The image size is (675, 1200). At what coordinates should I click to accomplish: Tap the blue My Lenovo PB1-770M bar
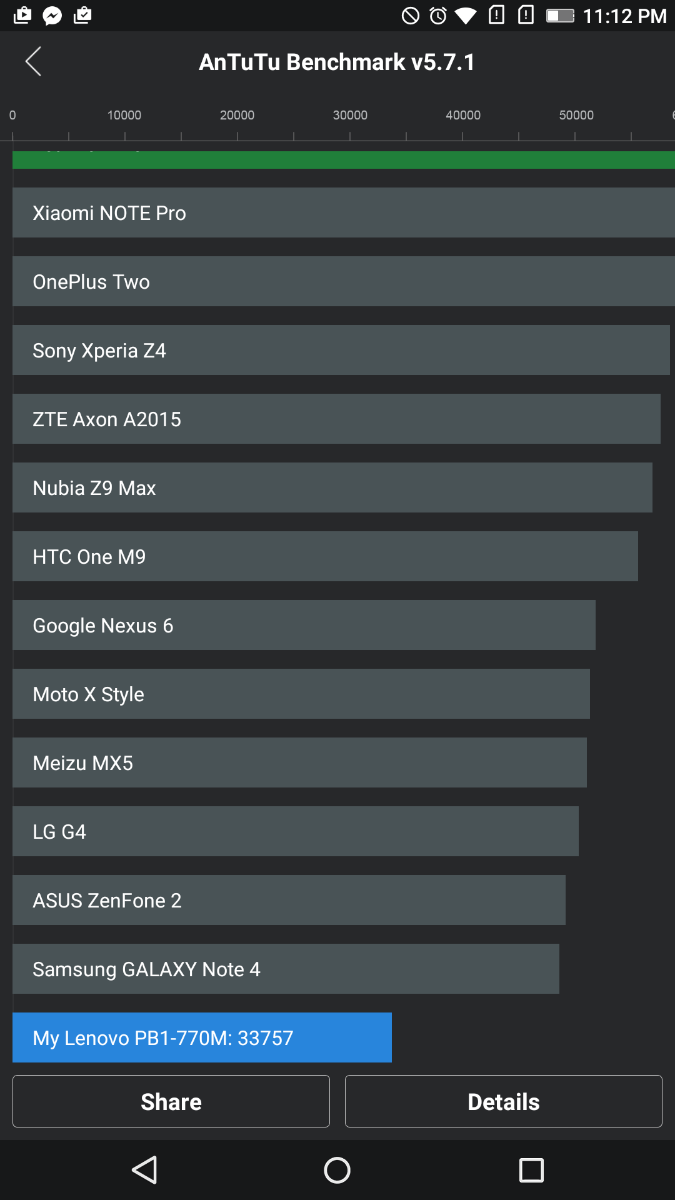click(202, 1038)
